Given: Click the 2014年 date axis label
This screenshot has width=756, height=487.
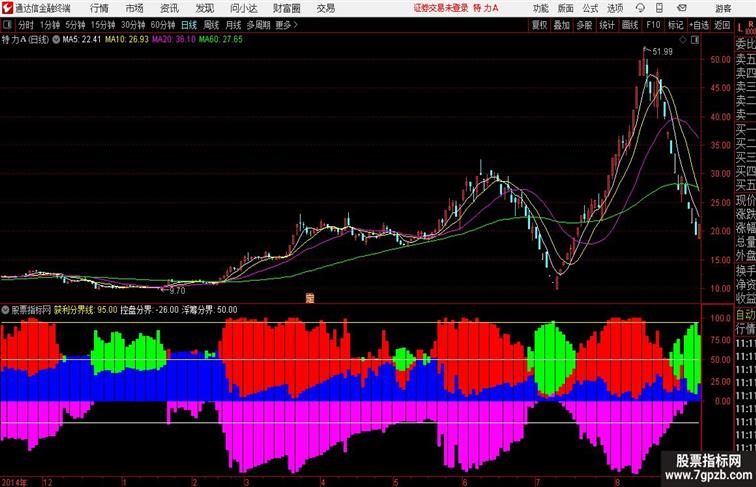Looking at the screenshot, I should coord(14,482).
